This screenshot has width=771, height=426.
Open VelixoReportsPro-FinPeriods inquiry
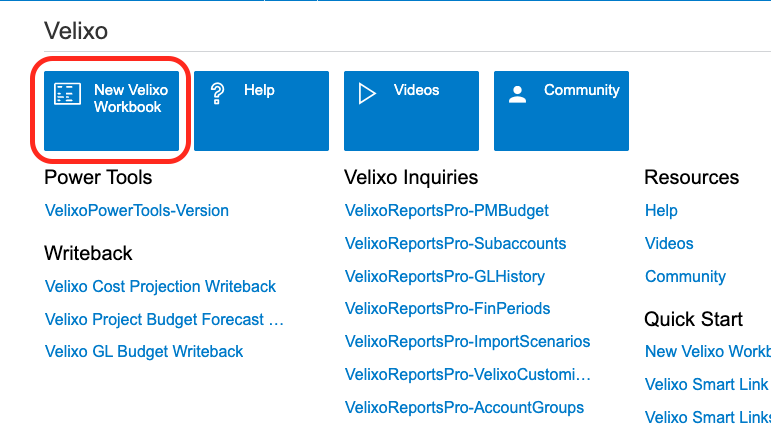[447, 308]
